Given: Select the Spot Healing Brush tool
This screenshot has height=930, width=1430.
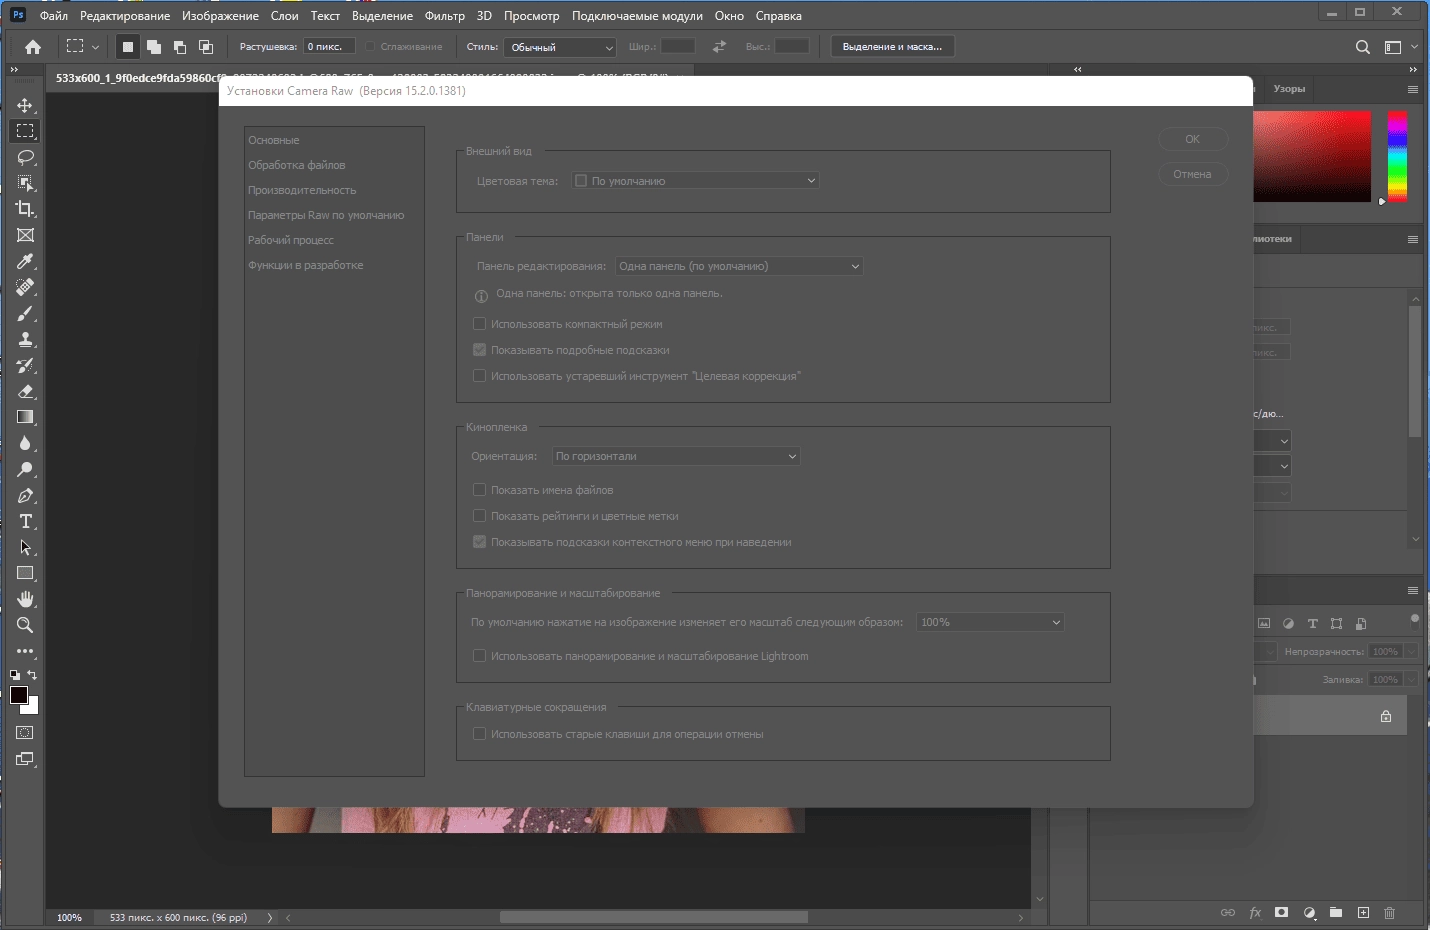Looking at the screenshot, I should [x=25, y=287].
